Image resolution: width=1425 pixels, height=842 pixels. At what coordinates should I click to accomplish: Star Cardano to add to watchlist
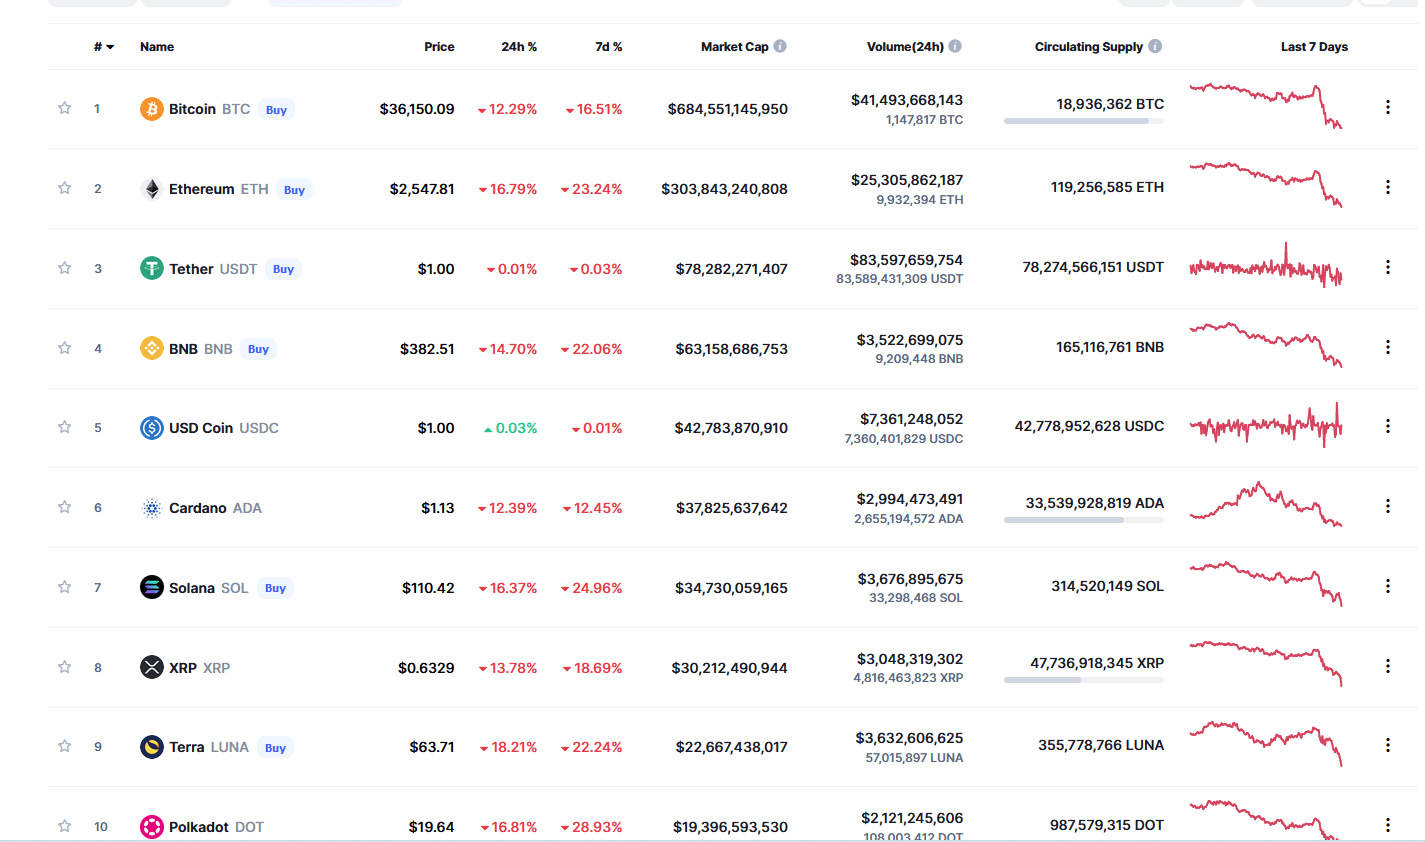click(65, 507)
